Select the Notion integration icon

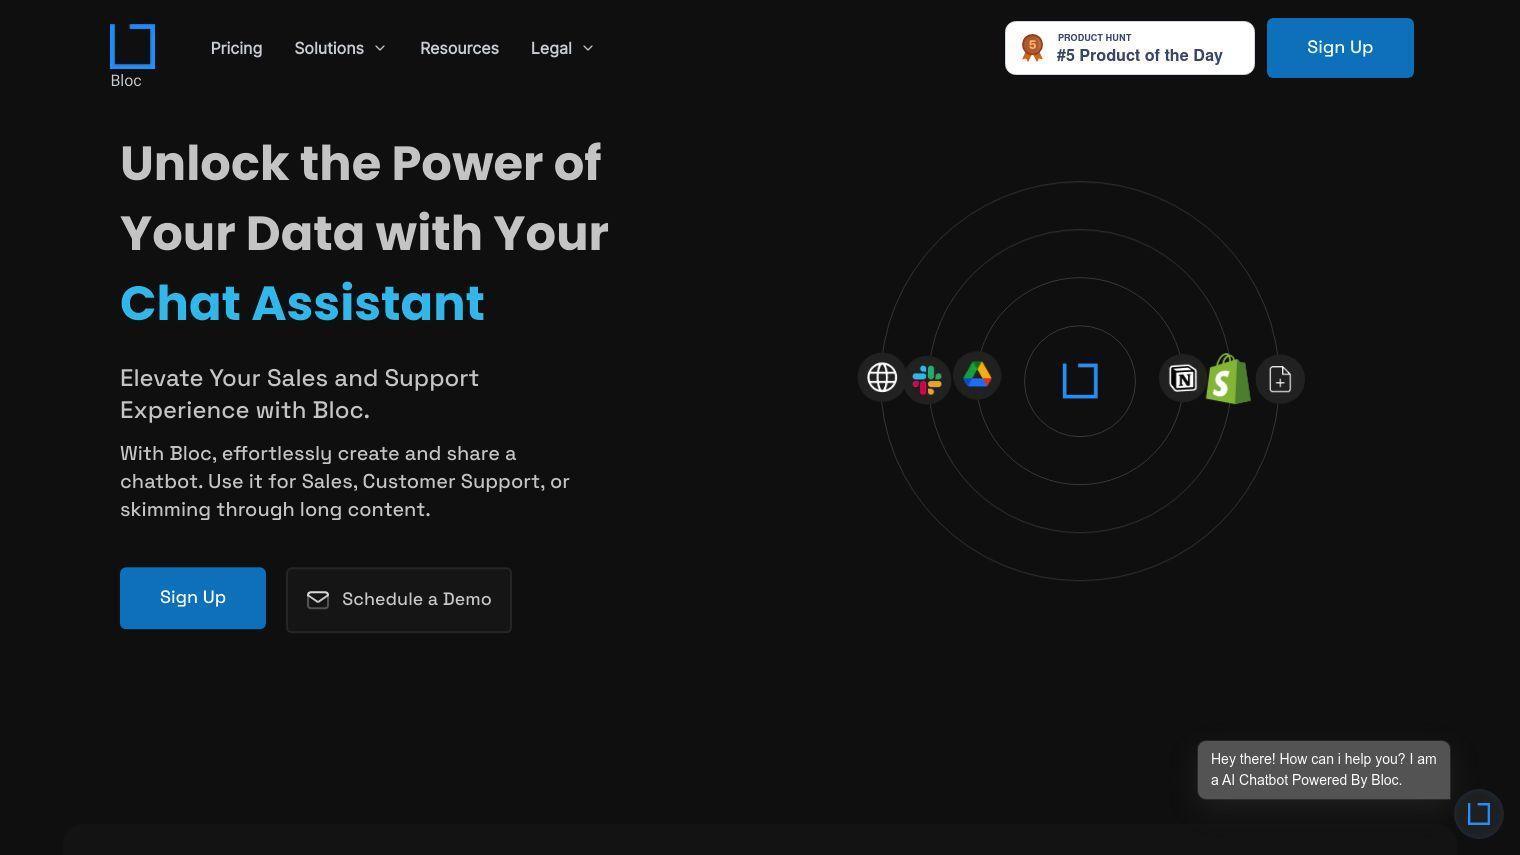pos(1183,379)
